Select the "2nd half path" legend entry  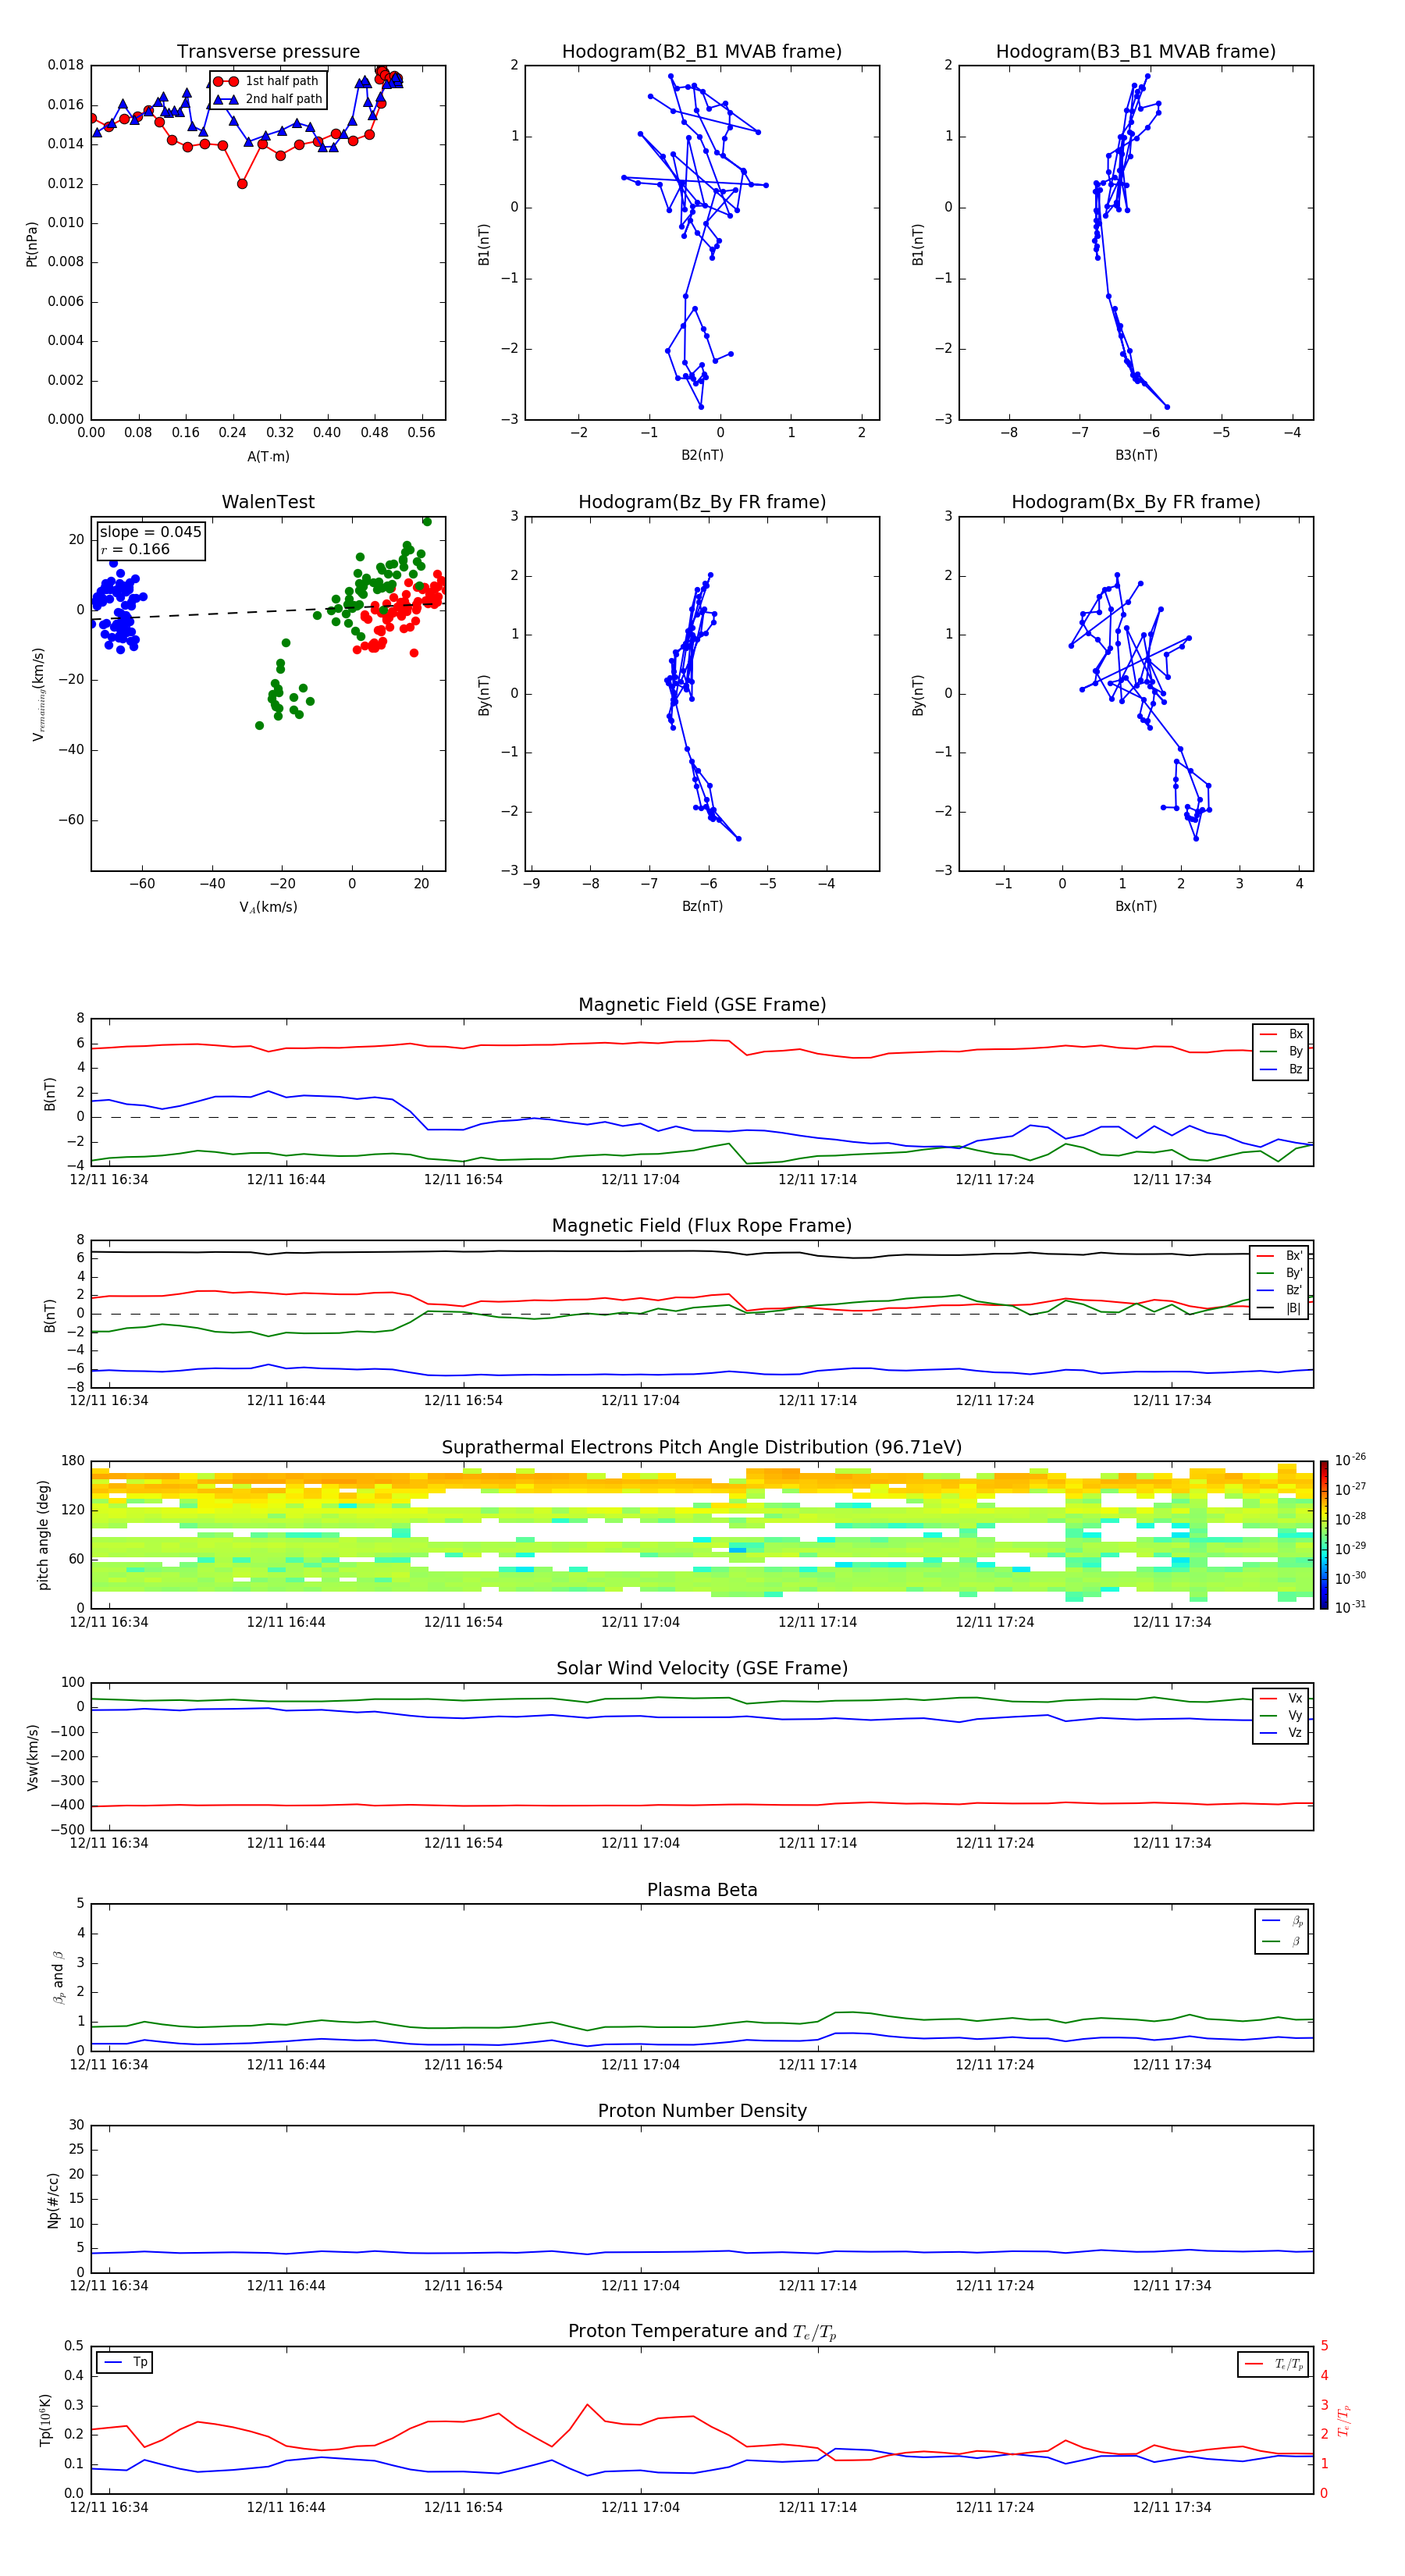click(x=268, y=99)
